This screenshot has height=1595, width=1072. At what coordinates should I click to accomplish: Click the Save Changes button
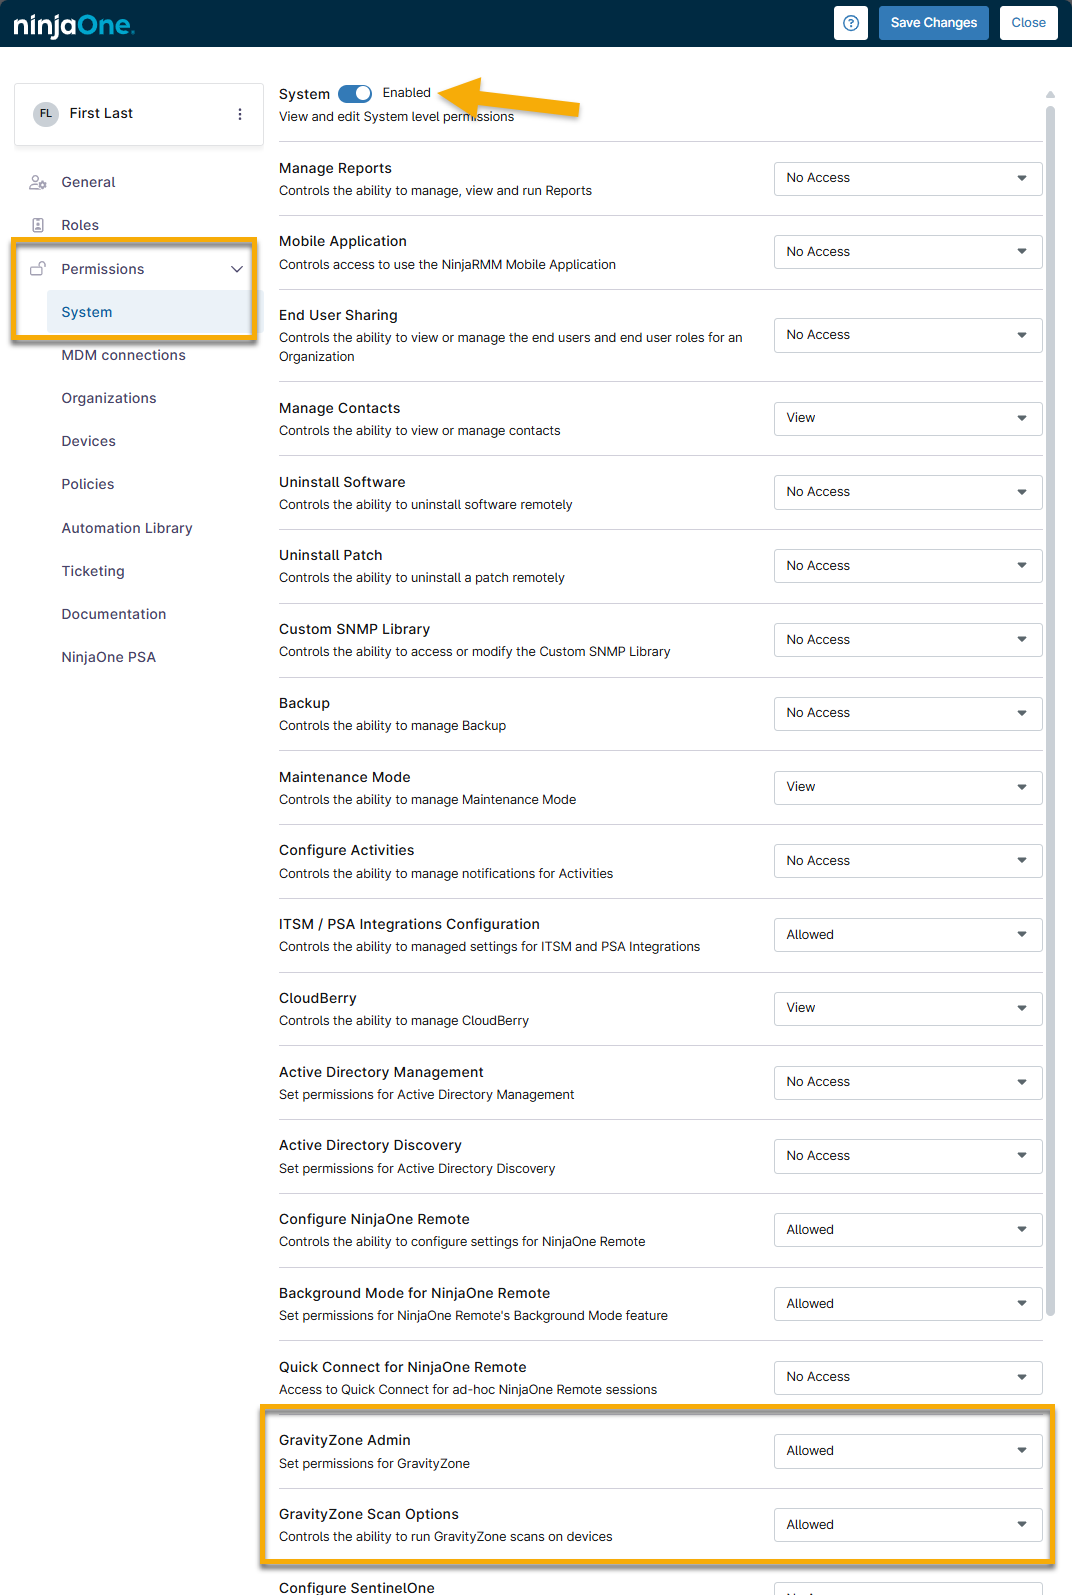coord(933,23)
